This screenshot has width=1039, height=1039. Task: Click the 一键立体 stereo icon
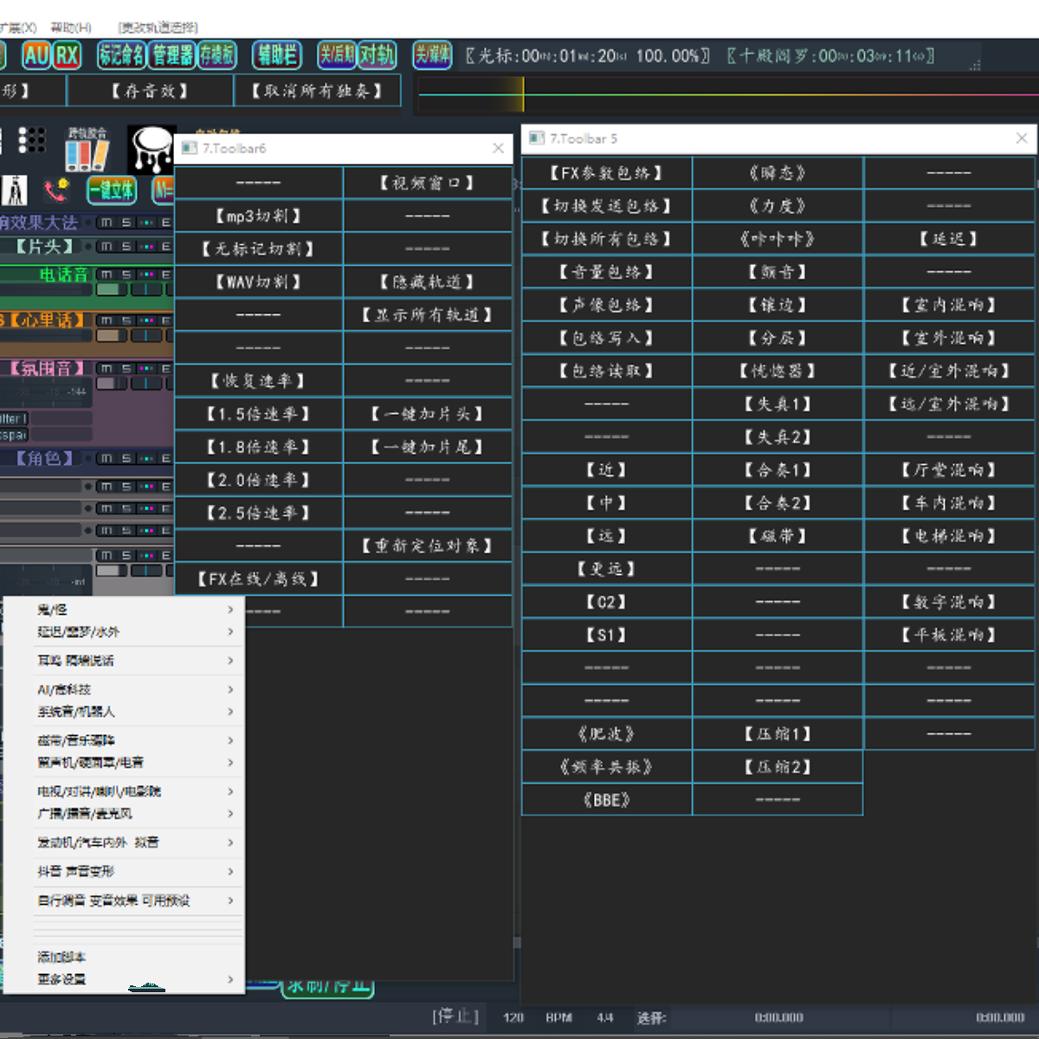111,191
